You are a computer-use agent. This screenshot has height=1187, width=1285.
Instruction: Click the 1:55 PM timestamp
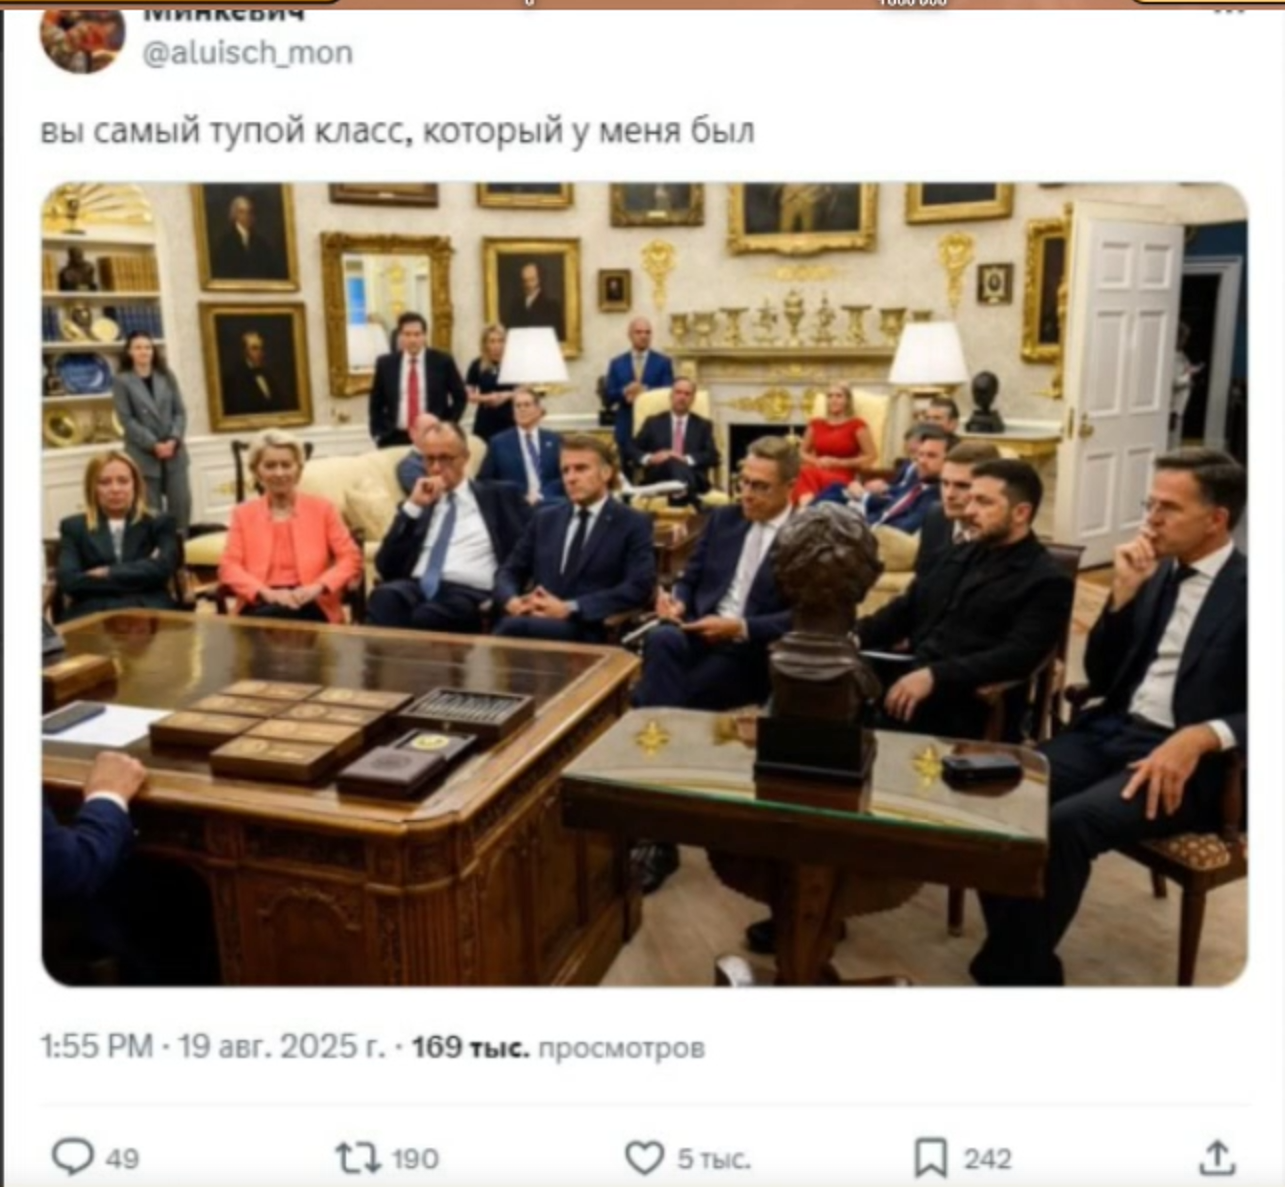click(96, 1046)
